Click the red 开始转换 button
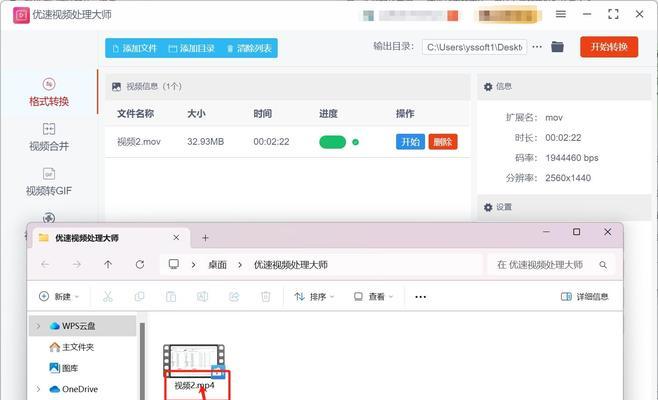Screen dimensions: 658x400 tap(609, 47)
